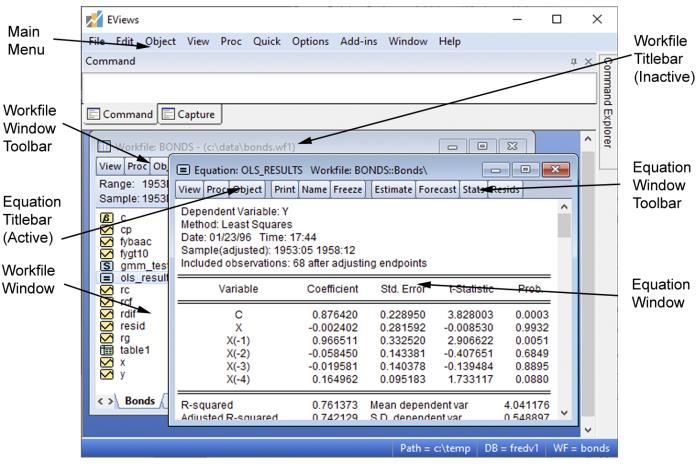Click View in the equation window toolbar
Viewport: 696px width, 470px height.
click(190, 190)
